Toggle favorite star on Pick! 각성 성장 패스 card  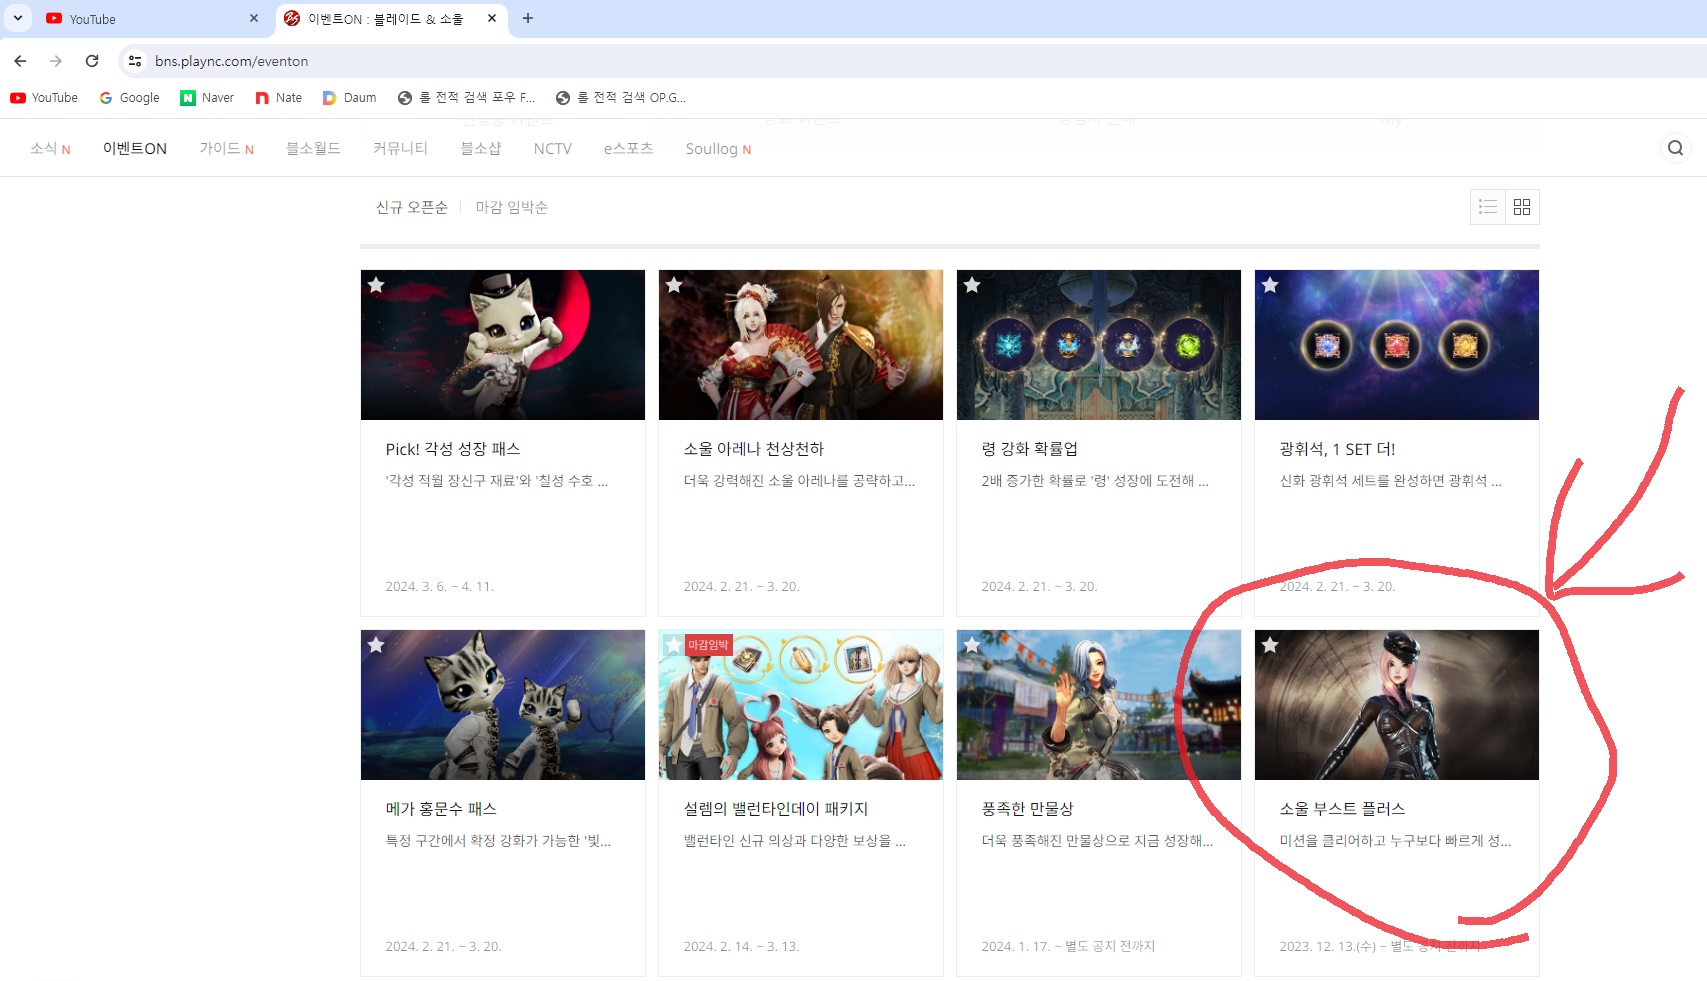[376, 284]
